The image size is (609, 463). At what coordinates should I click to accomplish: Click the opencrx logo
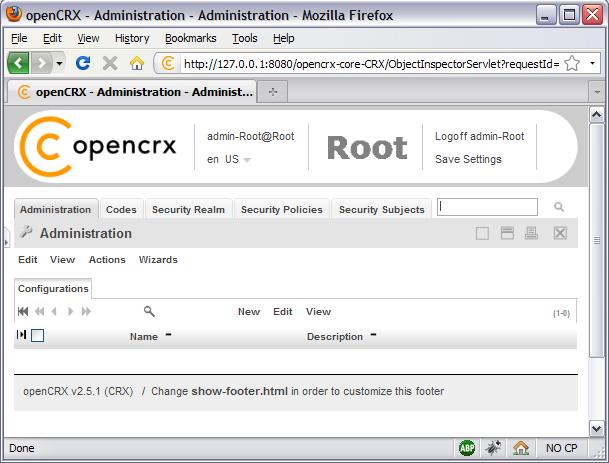pyautogui.click(x=97, y=147)
